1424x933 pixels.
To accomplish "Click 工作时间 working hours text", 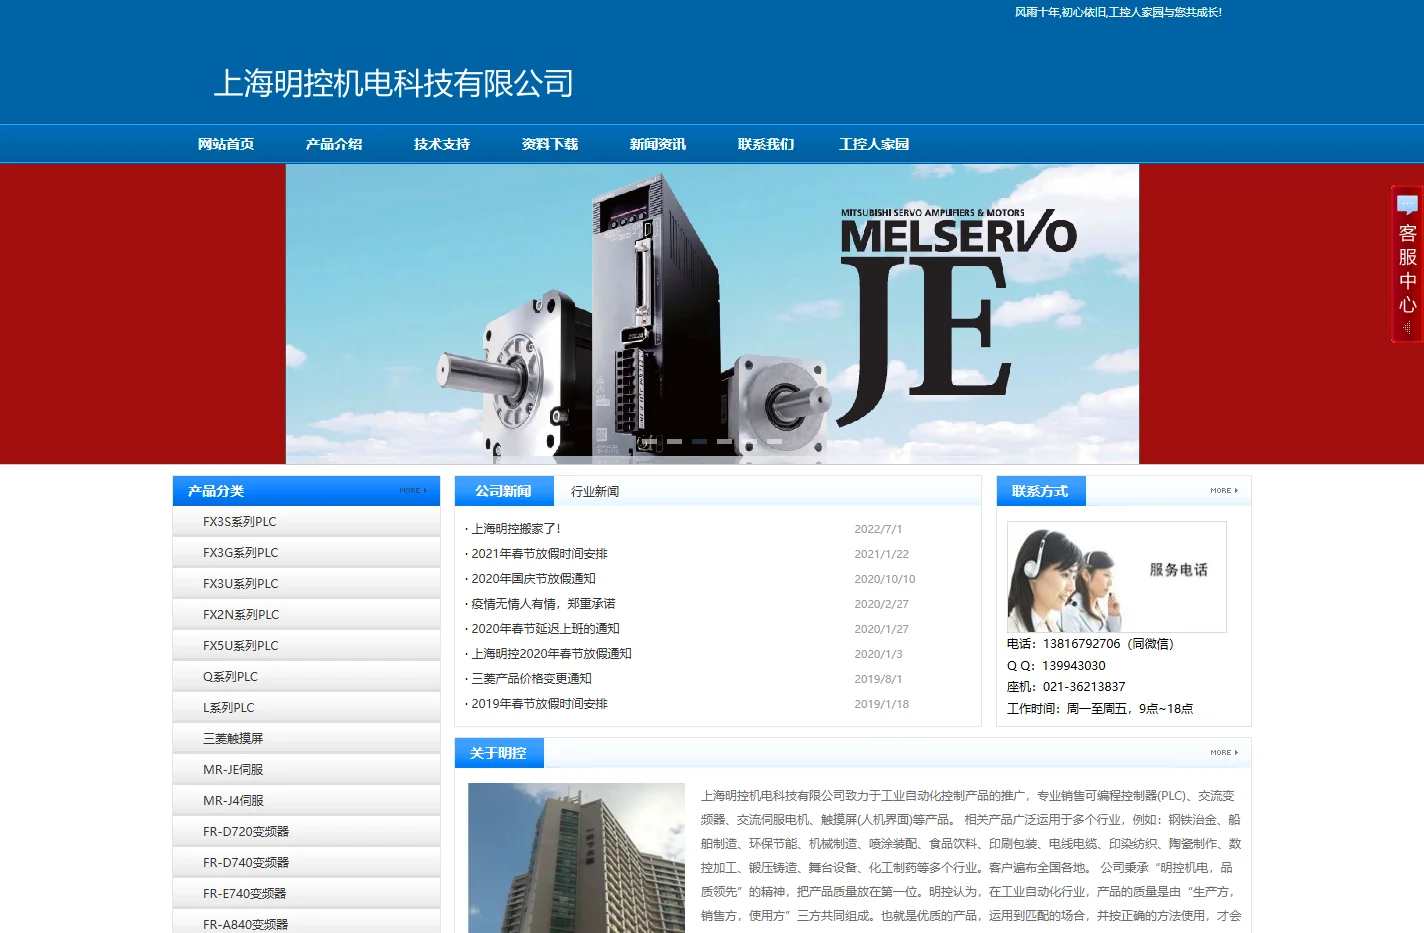I will pos(1100,709).
